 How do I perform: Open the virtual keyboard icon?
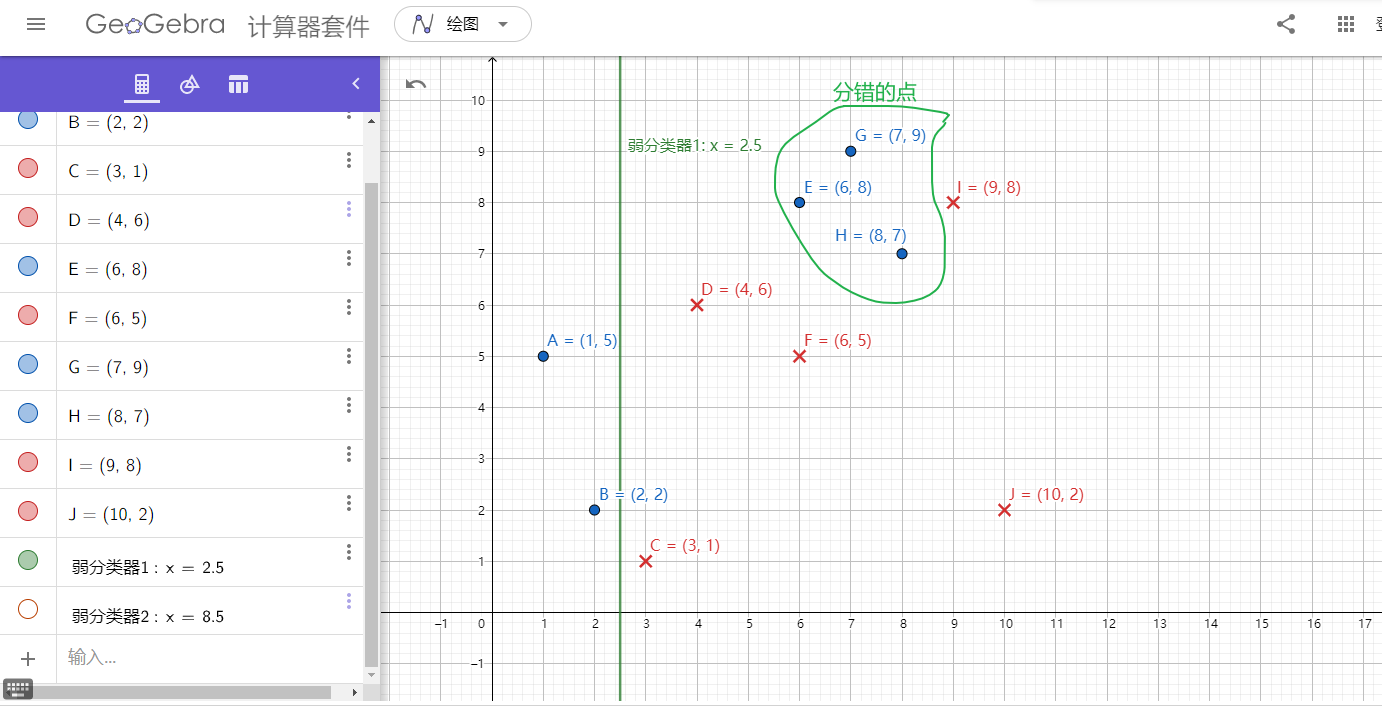click(18, 689)
